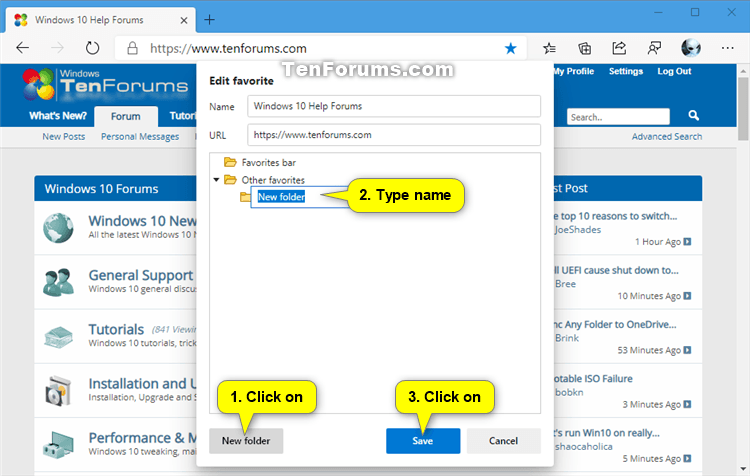Open Personal Messages link
The height and width of the screenshot is (476, 750).
coord(140,136)
